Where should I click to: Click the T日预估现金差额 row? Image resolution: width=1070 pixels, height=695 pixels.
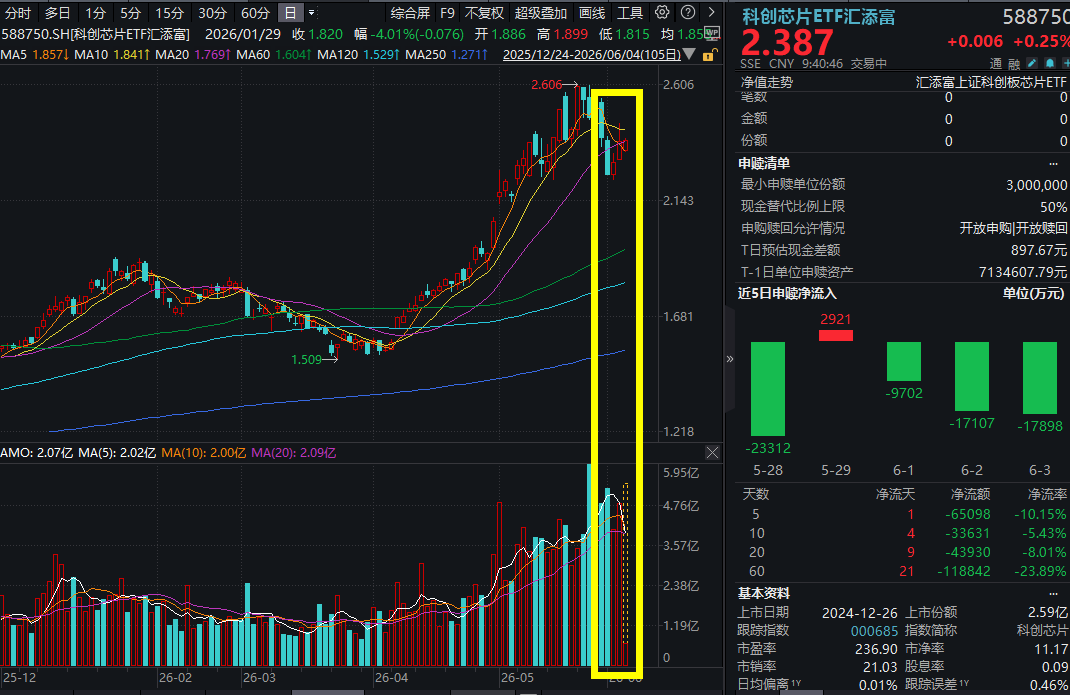(x=903, y=250)
